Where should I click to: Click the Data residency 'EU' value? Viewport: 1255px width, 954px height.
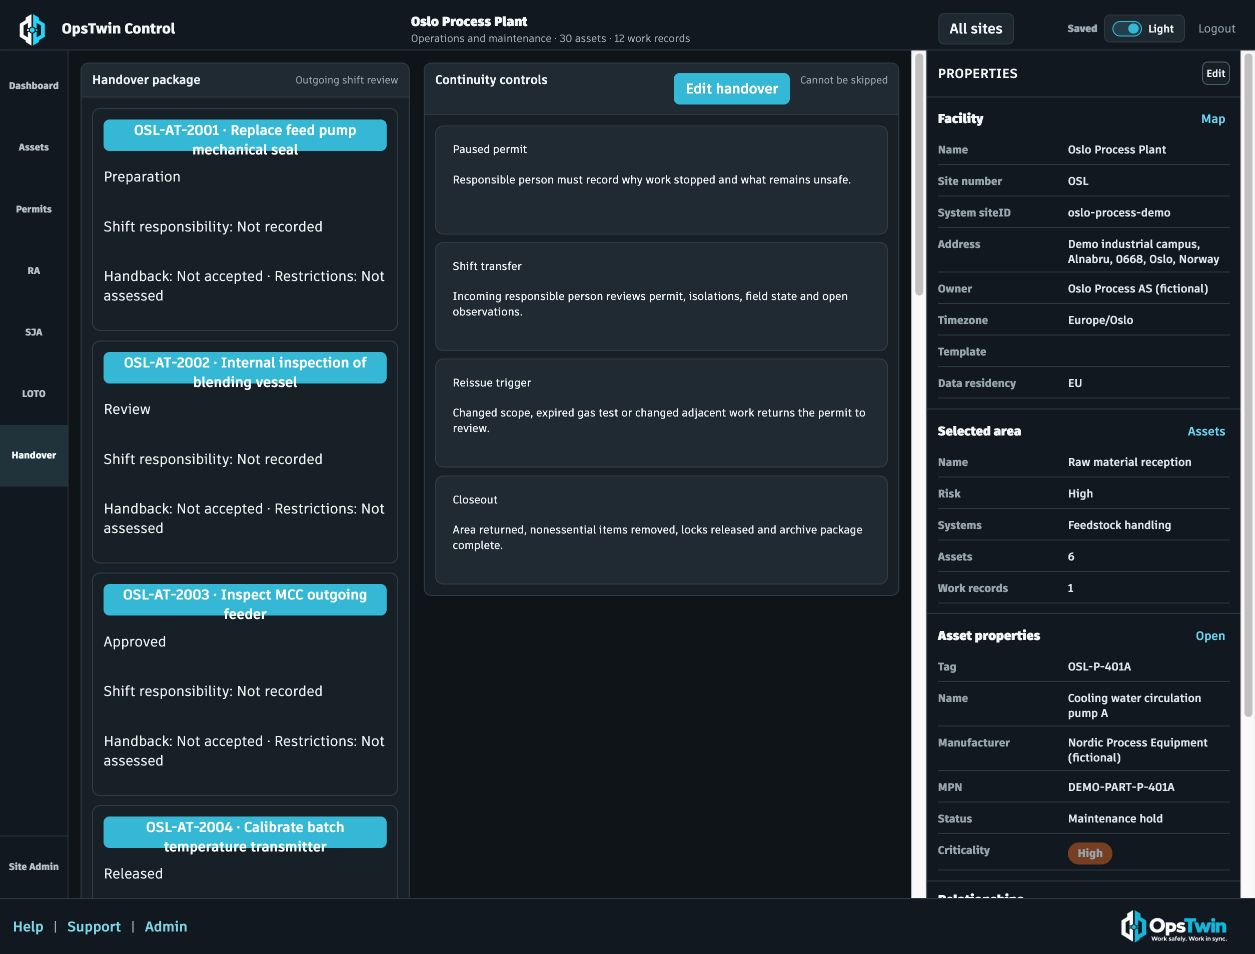coord(1075,383)
